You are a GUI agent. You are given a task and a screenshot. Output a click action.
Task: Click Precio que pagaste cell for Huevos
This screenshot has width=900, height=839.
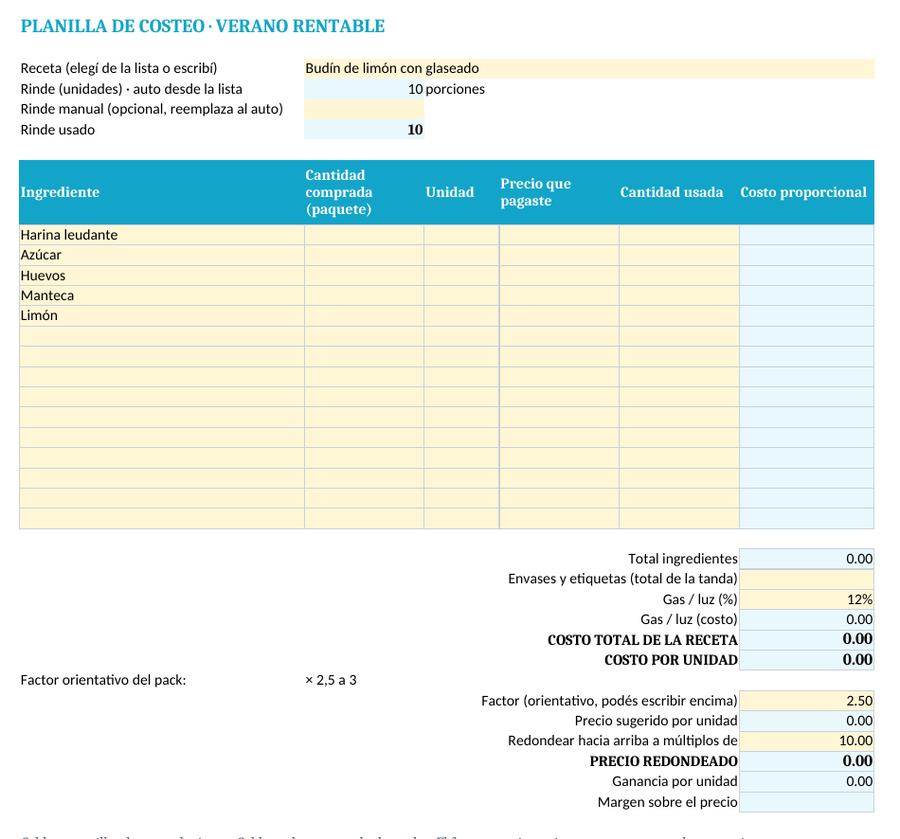(559, 275)
